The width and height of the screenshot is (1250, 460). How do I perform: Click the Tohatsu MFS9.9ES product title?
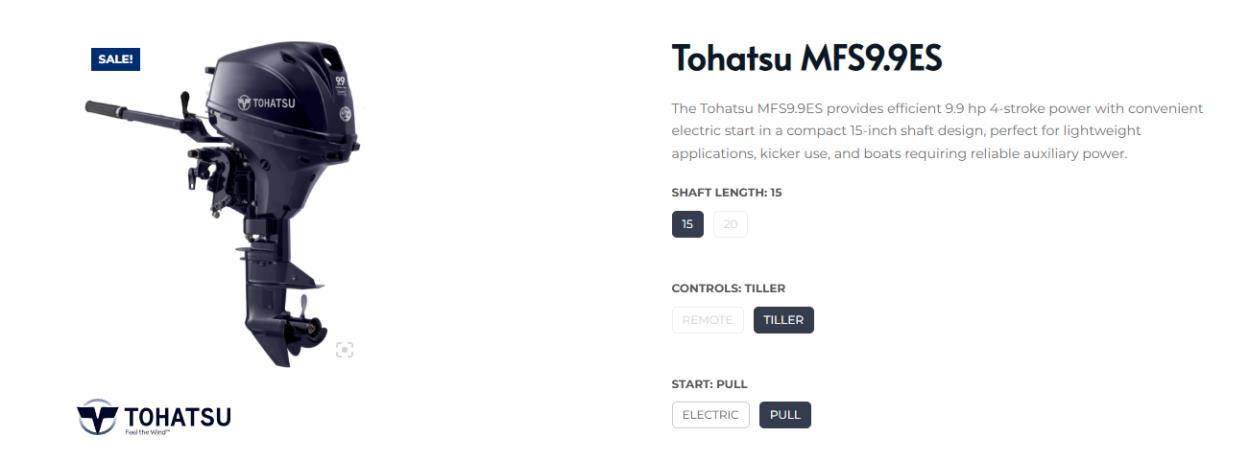click(807, 60)
